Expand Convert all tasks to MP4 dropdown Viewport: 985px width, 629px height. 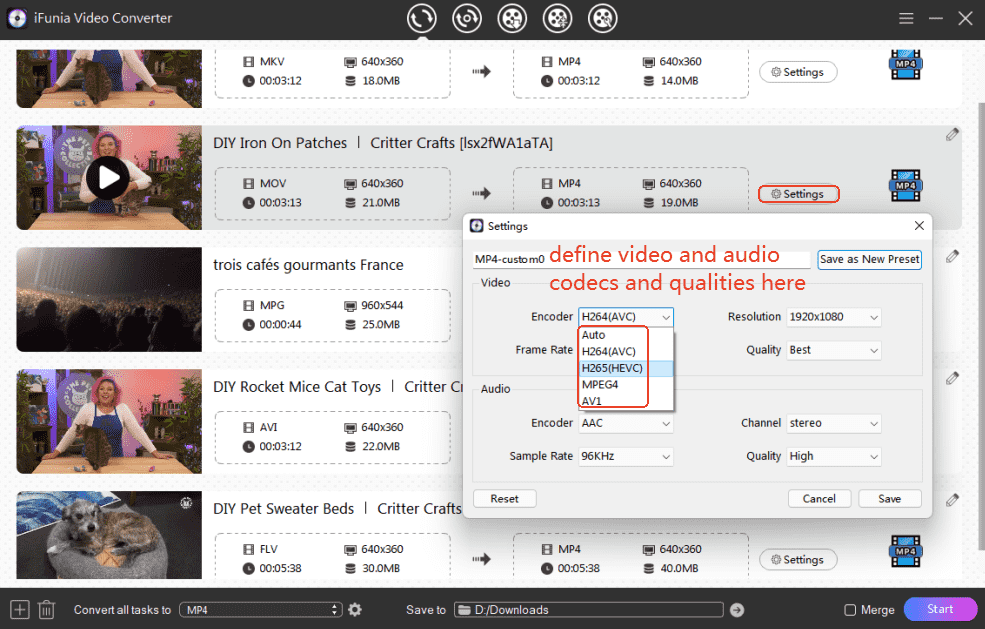263,610
